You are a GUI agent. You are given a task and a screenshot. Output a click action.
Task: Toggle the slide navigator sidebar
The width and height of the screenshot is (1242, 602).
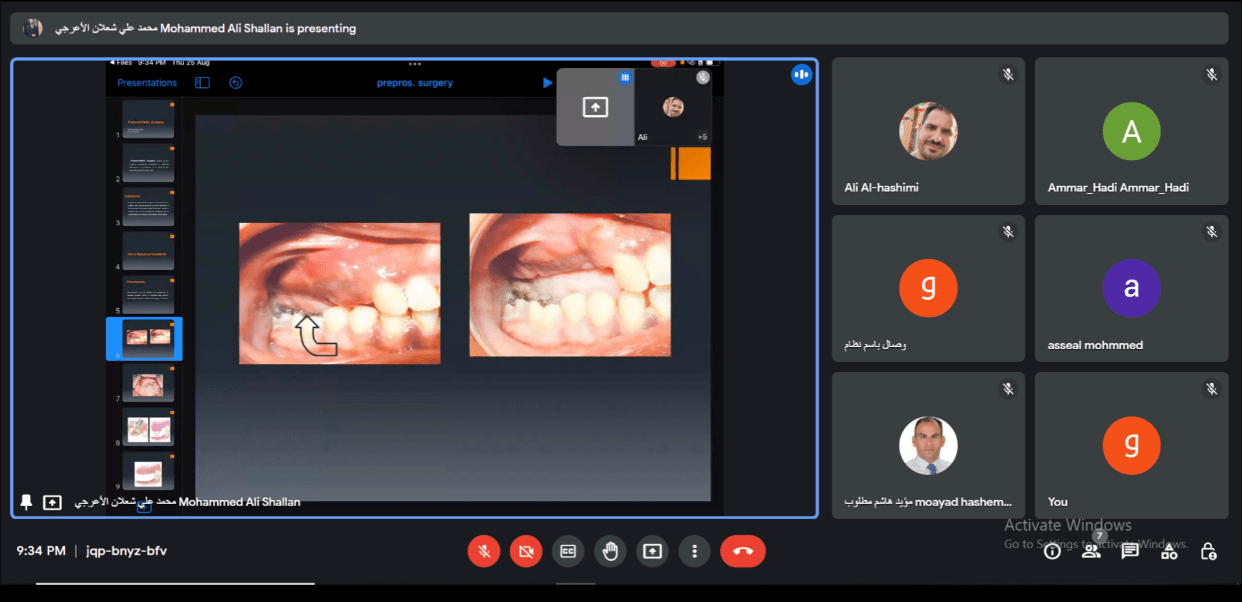[x=201, y=83]
